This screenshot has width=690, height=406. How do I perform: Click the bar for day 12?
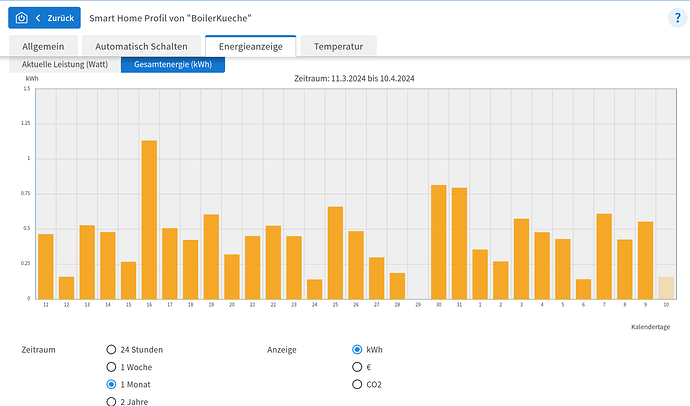coord(66,288)
